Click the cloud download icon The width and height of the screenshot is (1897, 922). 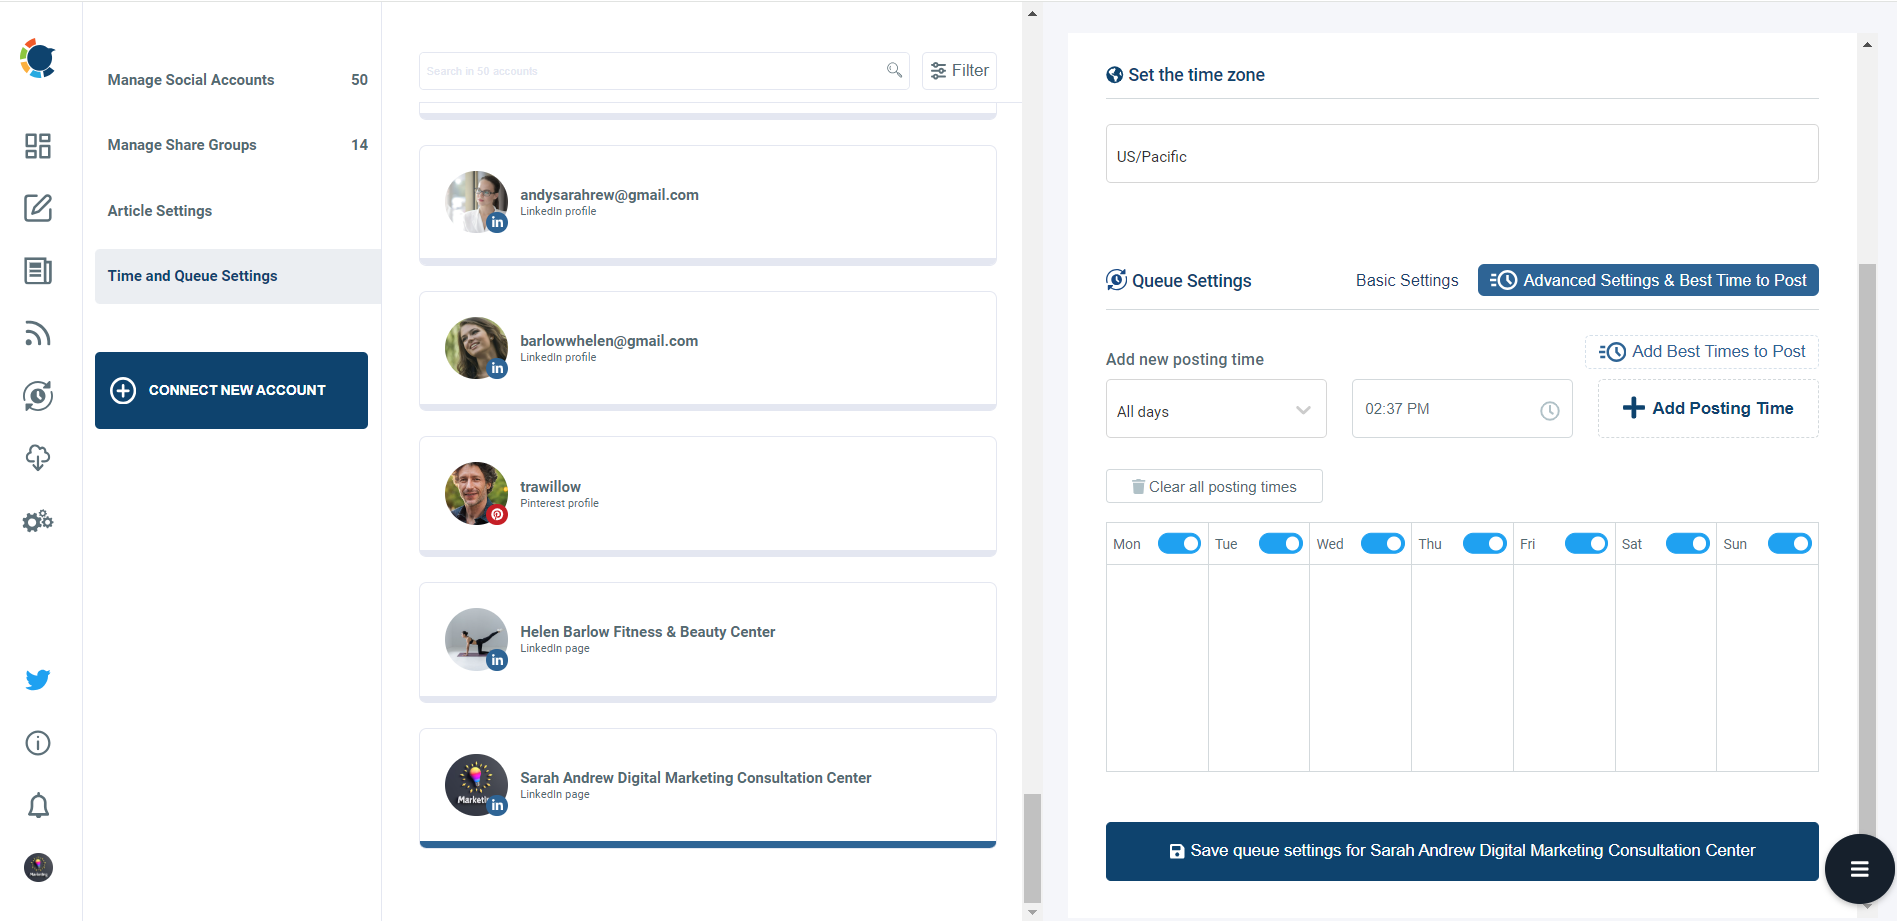tap(38, 458)
